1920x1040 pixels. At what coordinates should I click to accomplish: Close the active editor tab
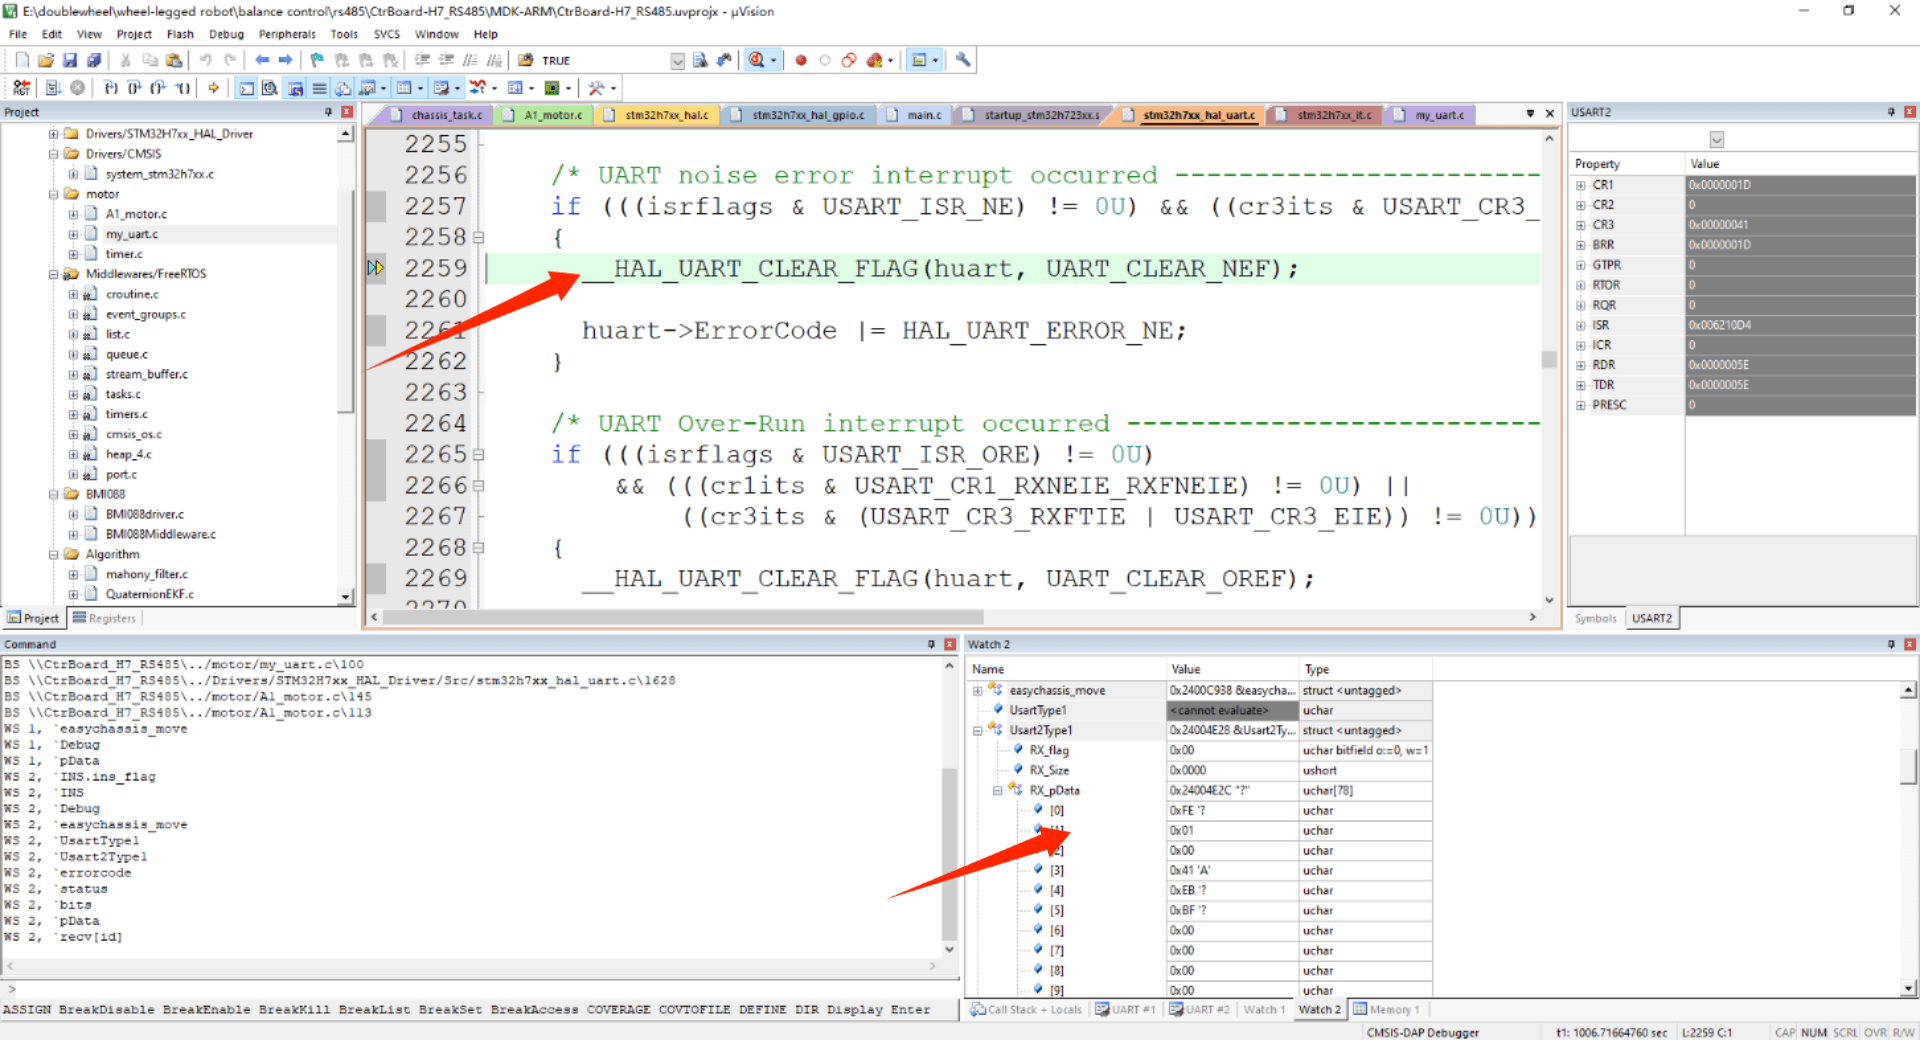1550,113
